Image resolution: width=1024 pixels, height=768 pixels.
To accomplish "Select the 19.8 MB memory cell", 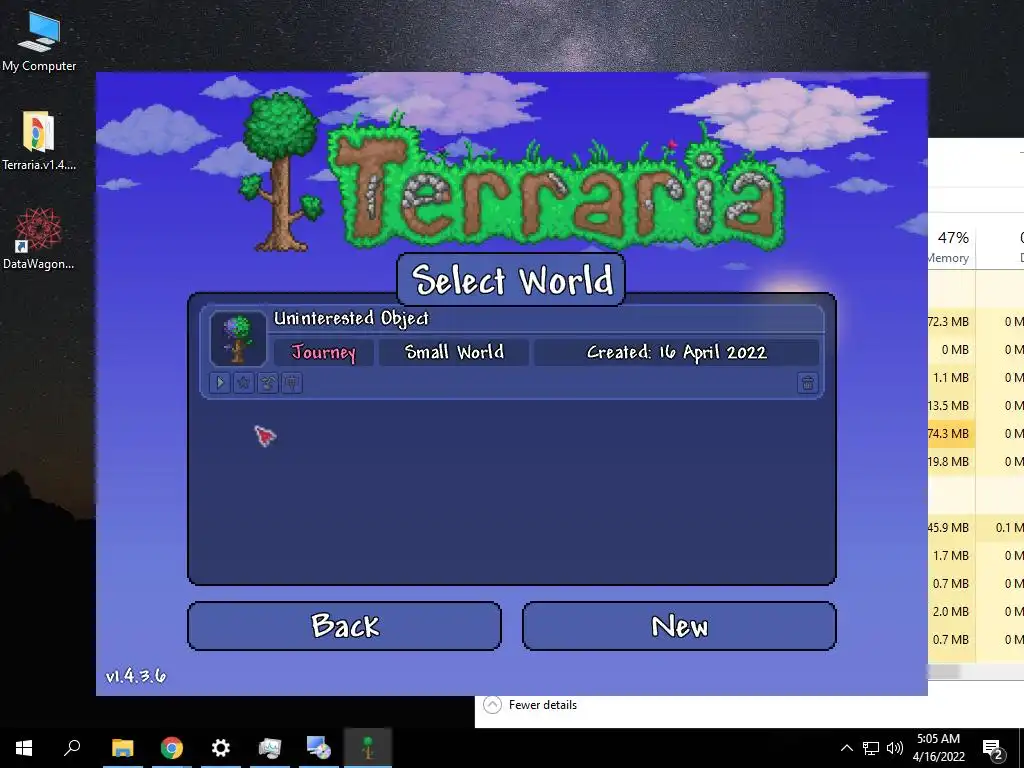I will click(952, 462).
